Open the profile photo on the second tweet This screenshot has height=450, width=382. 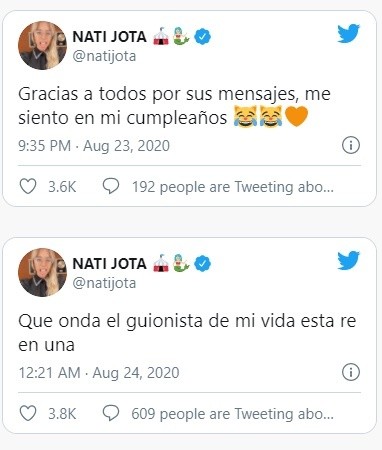pyautogui.click(x=42, y=272)
